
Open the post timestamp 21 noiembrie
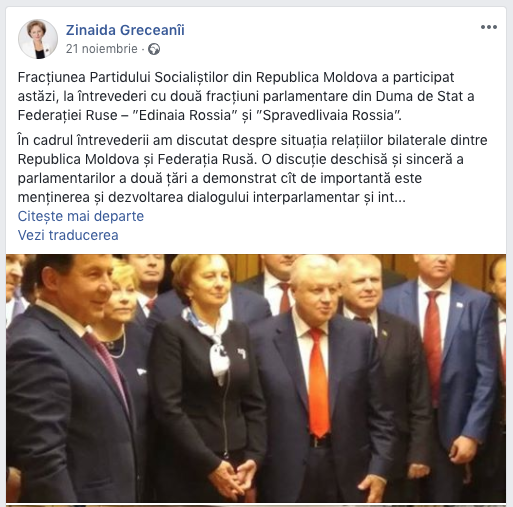tap(102, 49)
